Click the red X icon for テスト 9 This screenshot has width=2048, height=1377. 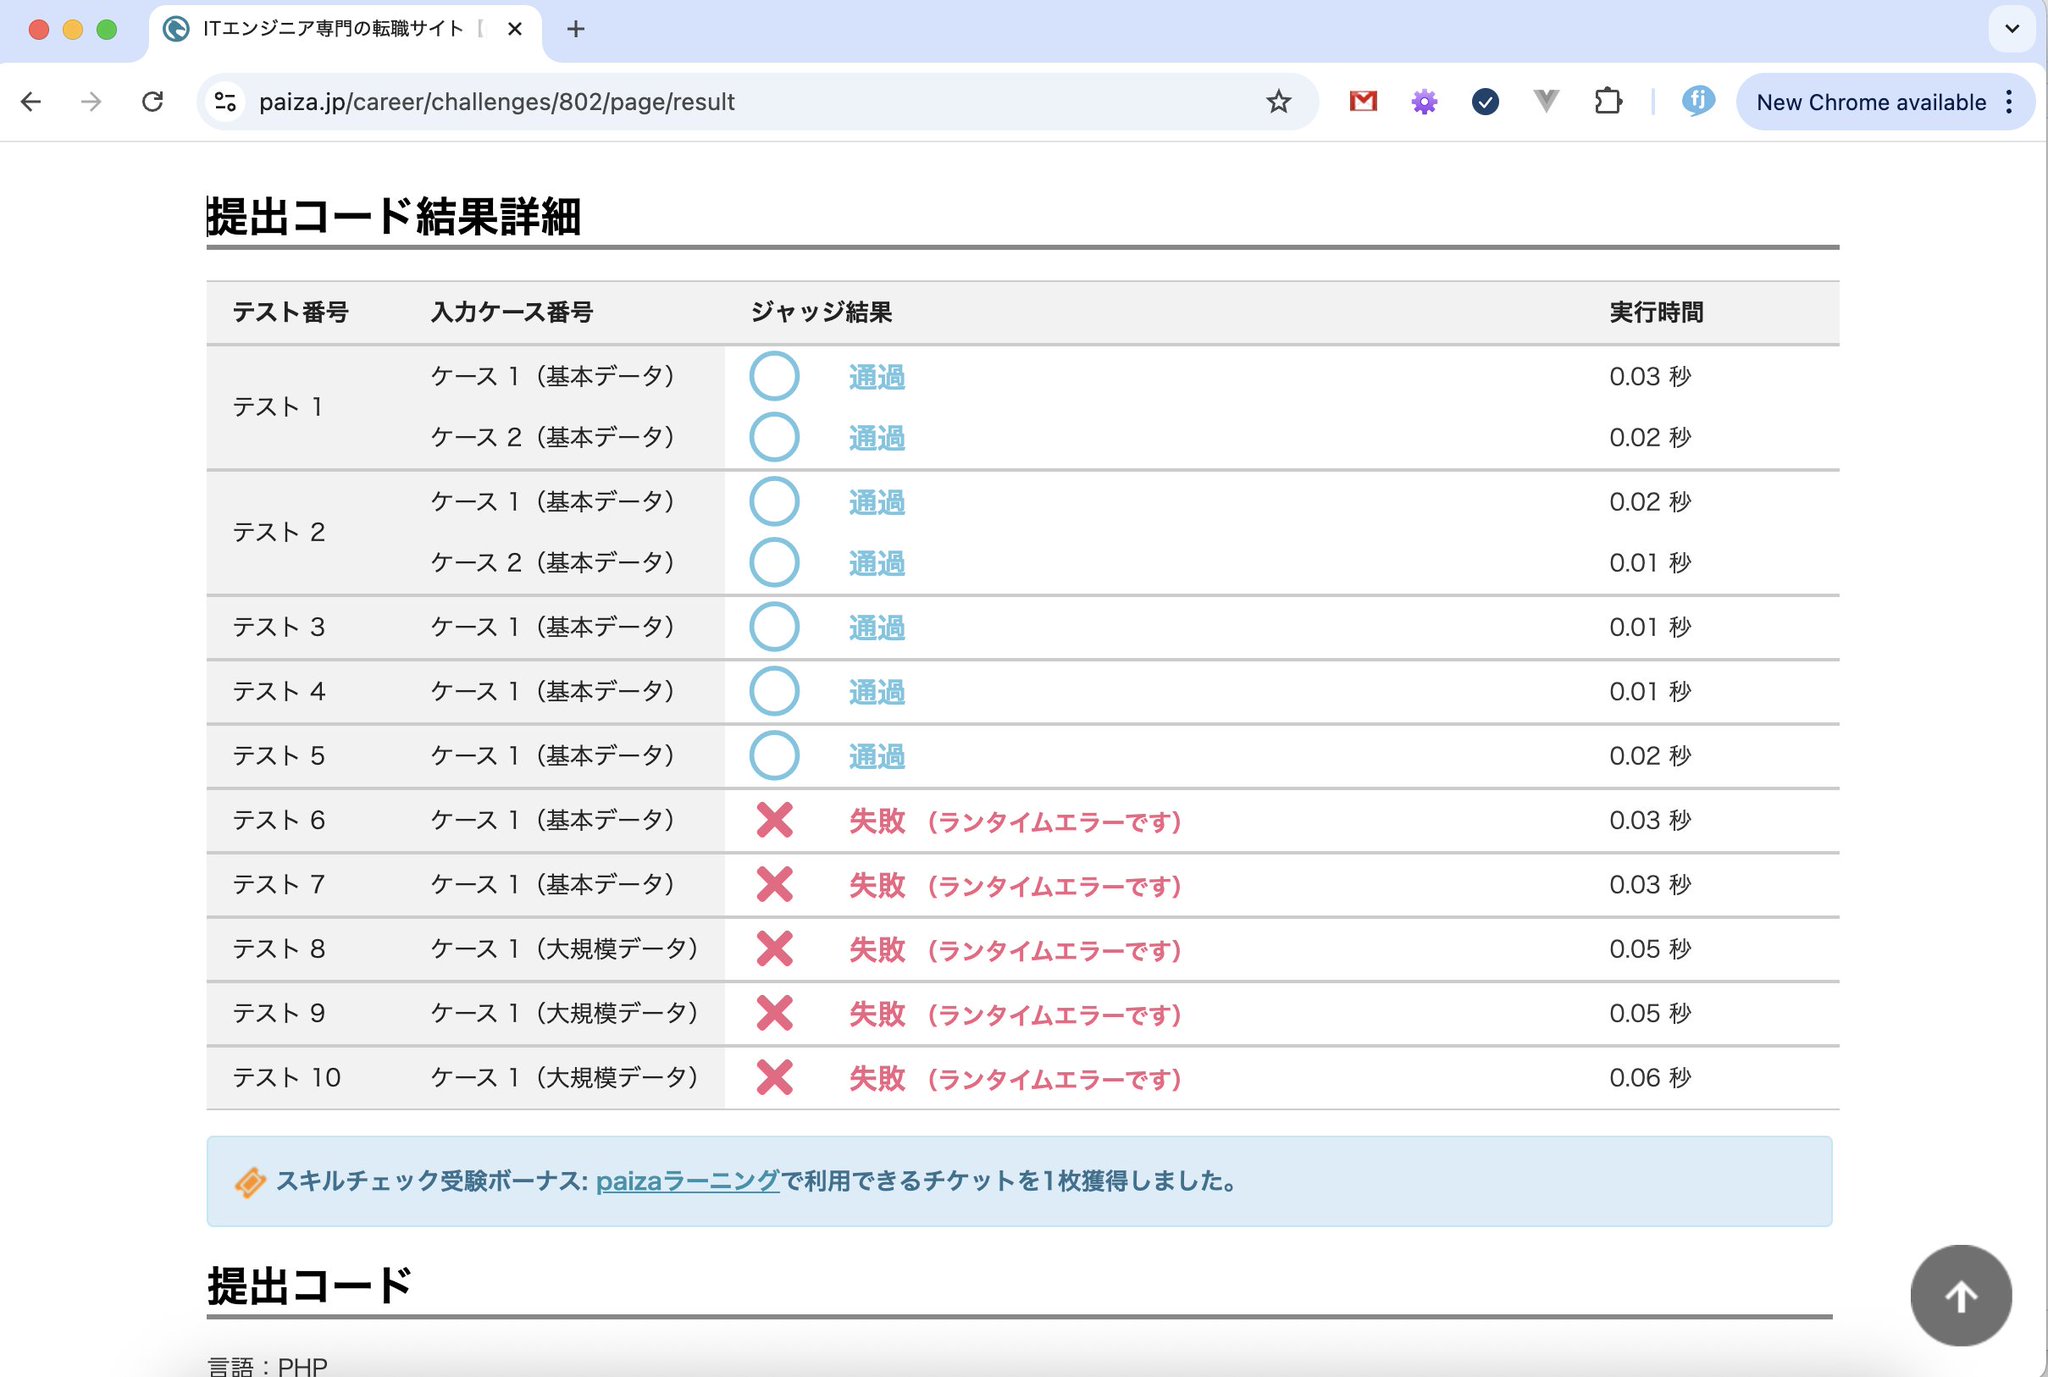pos(774,1013)
